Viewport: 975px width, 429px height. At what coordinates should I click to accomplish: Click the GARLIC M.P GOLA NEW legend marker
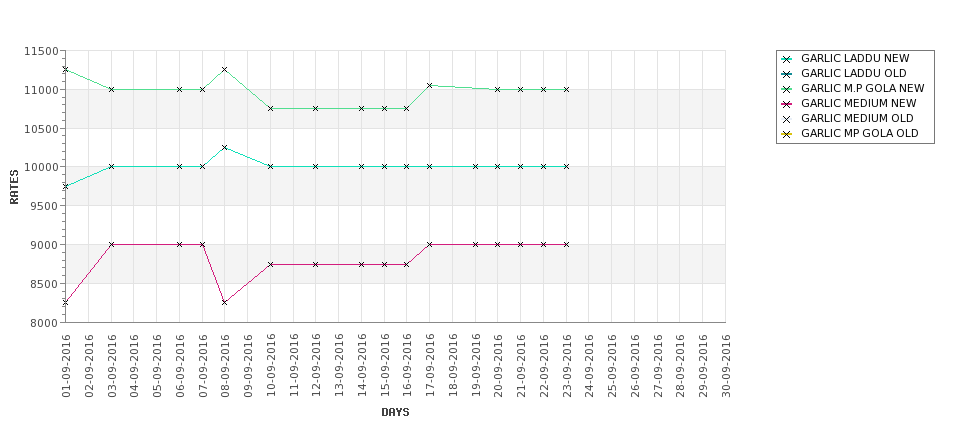[786, 89]
